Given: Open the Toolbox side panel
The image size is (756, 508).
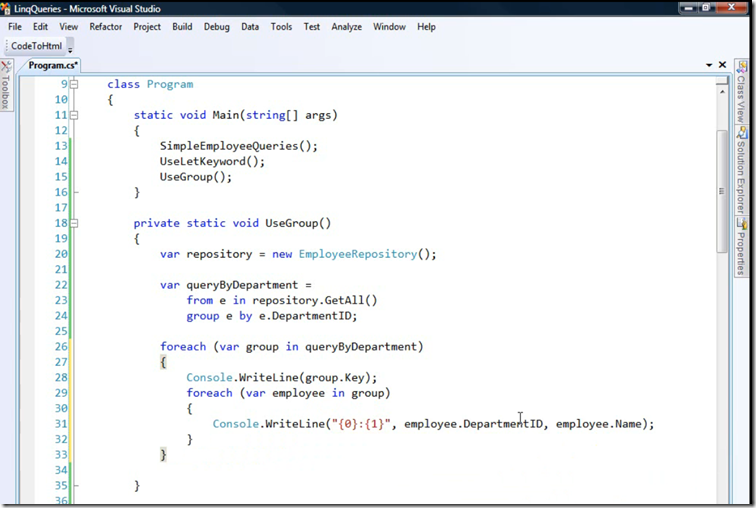Looking at the screenshot, I should coord(6,85).
